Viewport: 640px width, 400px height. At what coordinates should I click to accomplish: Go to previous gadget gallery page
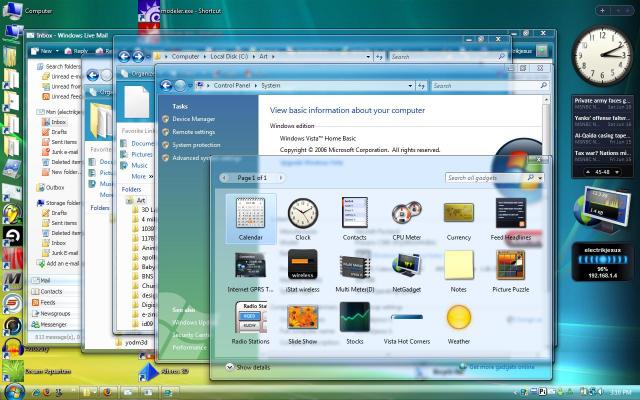click(224, 178)
